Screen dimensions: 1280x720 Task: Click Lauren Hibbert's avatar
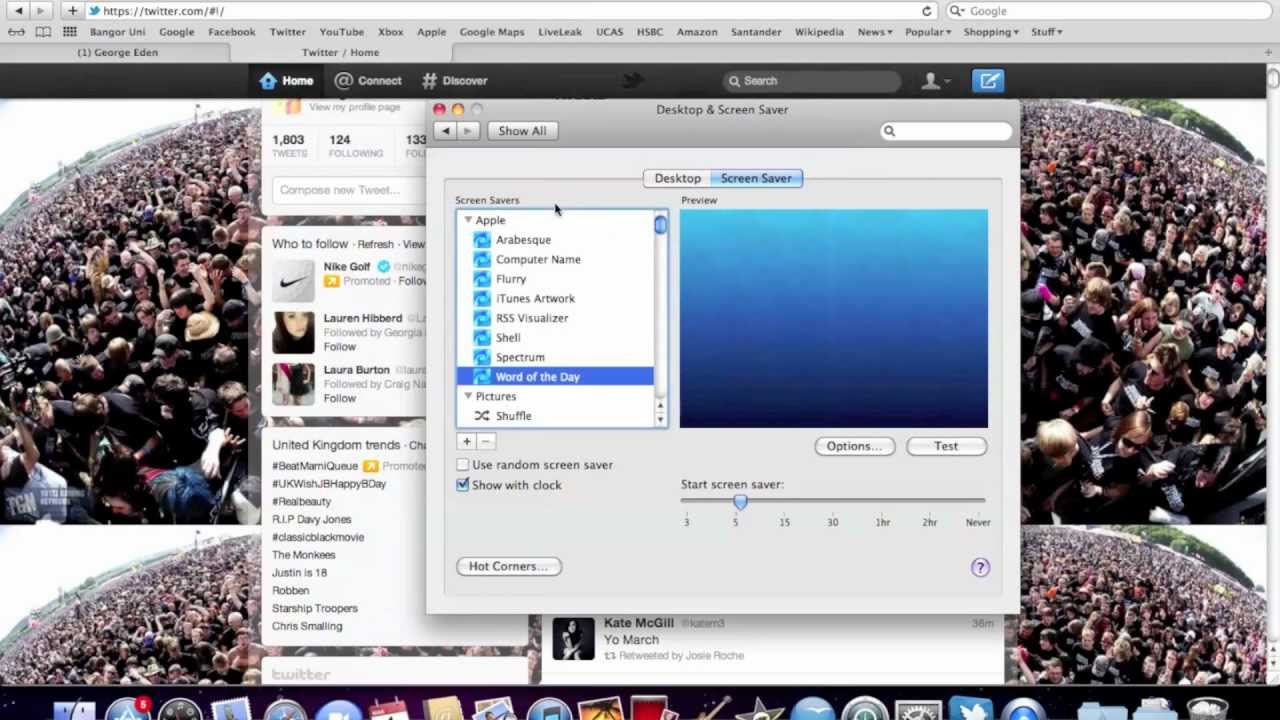point(293,333)
